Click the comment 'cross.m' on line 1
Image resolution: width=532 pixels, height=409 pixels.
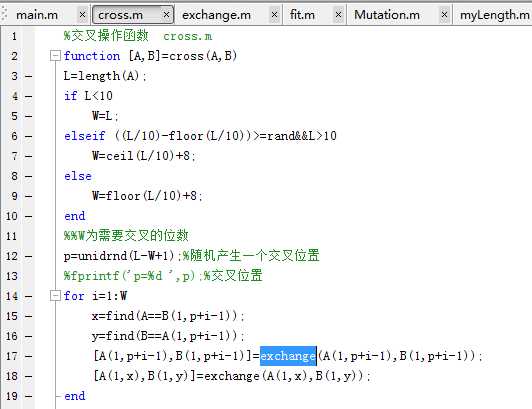click(188, 36)
